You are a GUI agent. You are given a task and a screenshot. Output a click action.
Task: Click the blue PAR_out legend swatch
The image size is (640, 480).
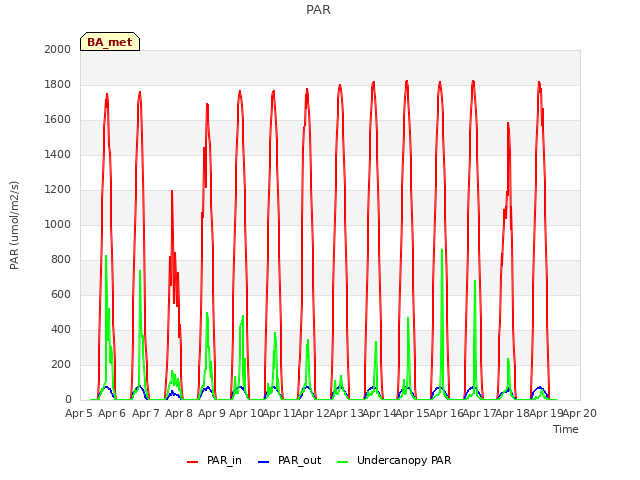coord(264,462)
